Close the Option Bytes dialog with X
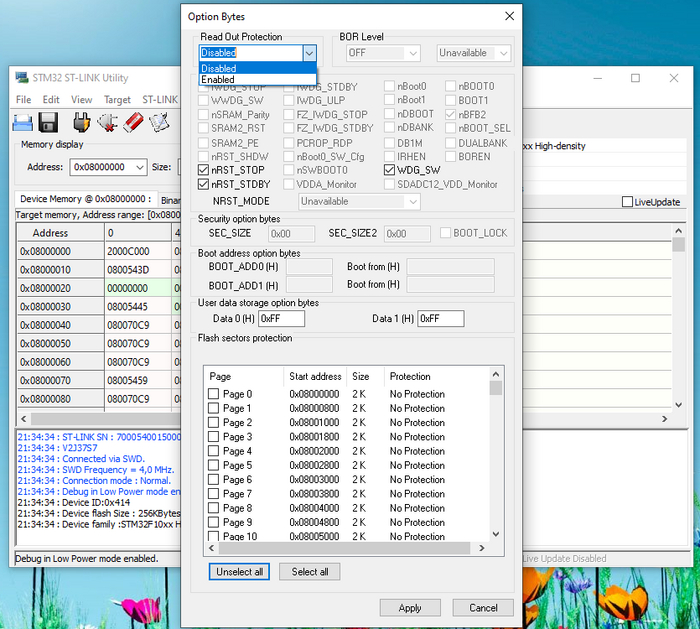 tap(509, 16)
